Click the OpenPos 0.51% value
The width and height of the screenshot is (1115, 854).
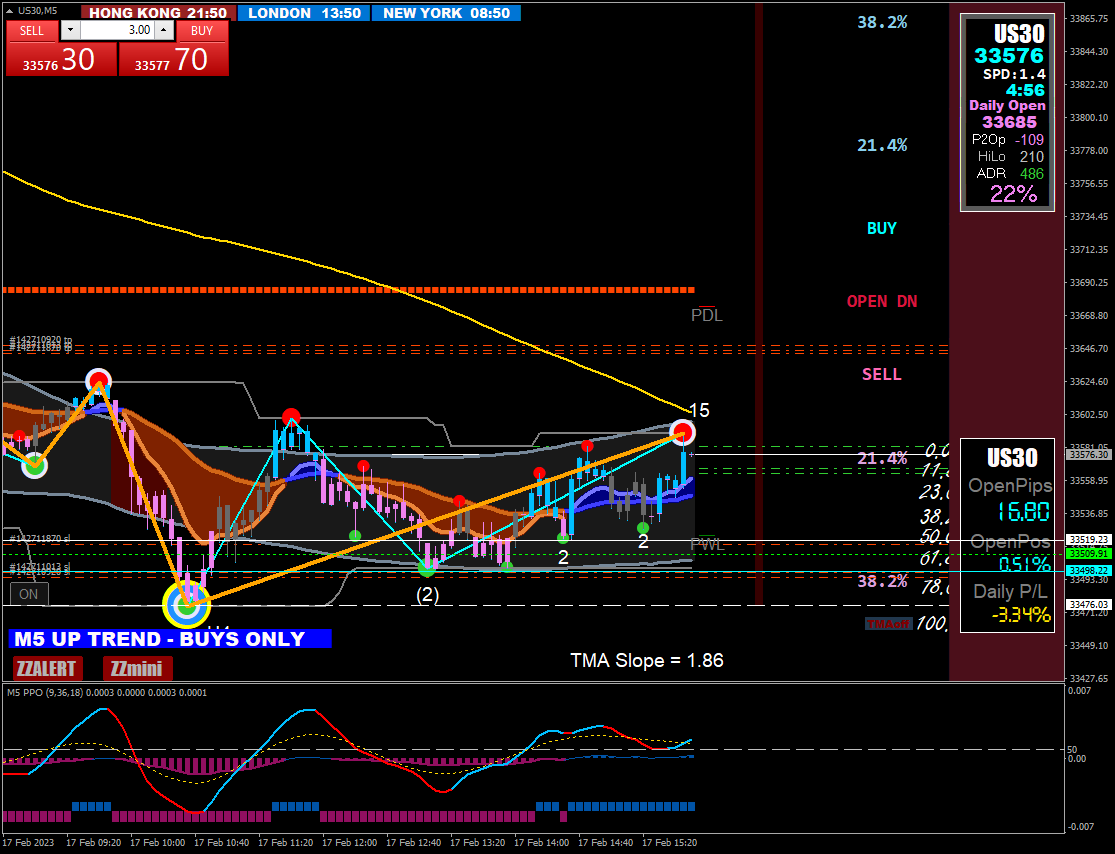coord(1024,564)
